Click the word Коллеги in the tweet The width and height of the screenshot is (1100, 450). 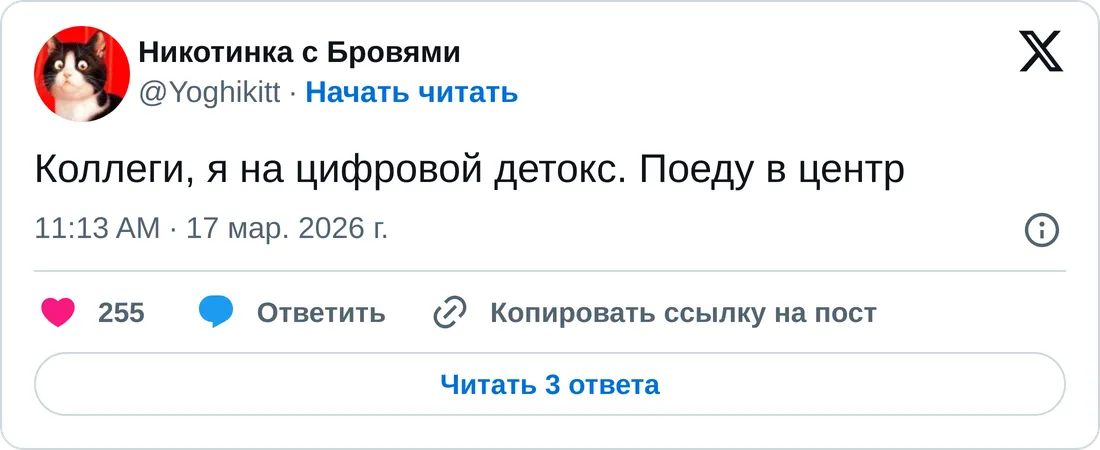coord(108,171)
